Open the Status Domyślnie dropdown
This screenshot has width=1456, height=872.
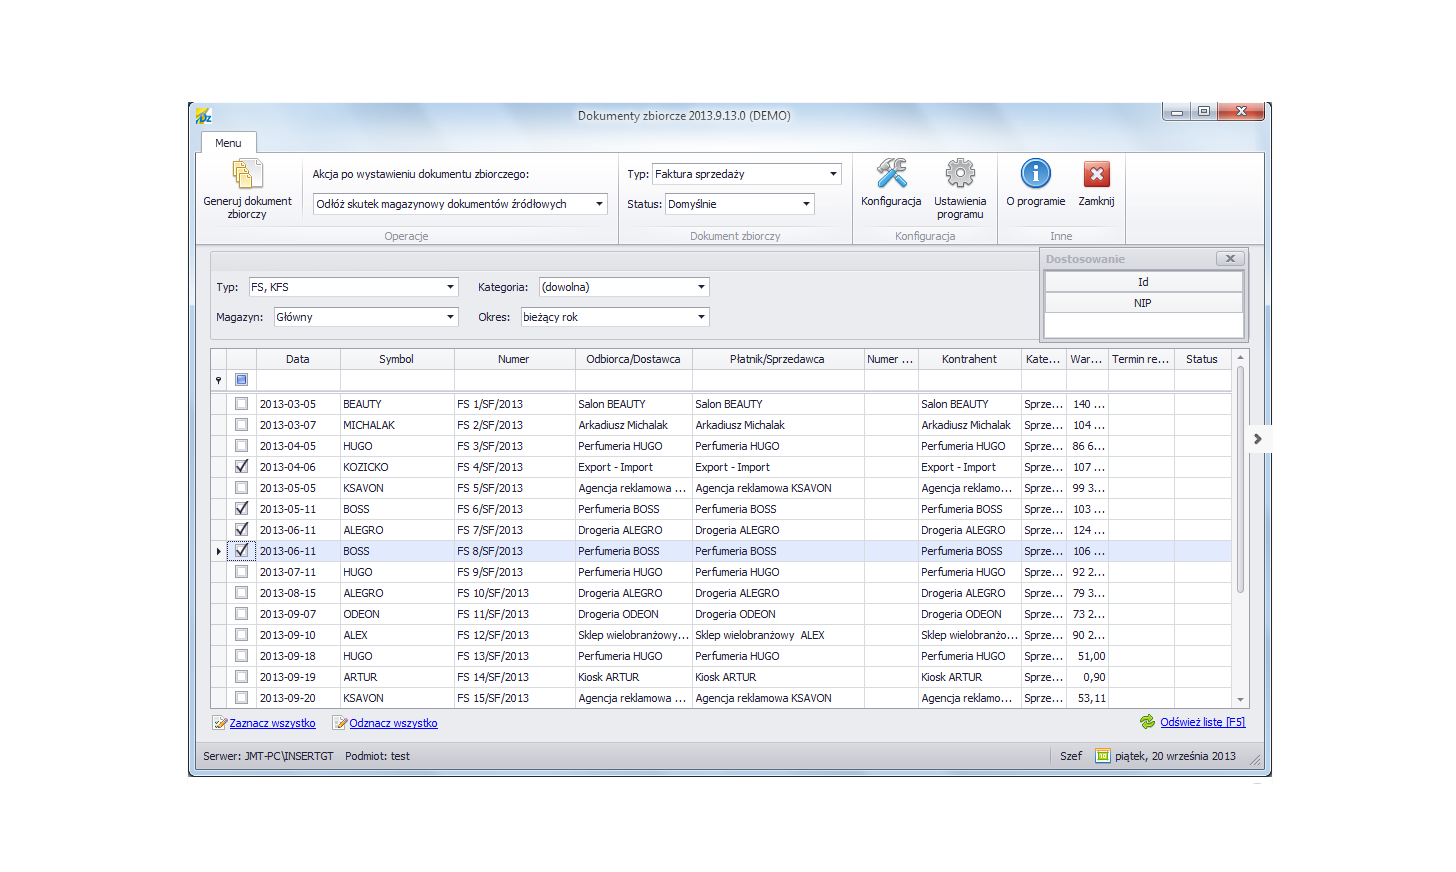click(x=806, y=204)
